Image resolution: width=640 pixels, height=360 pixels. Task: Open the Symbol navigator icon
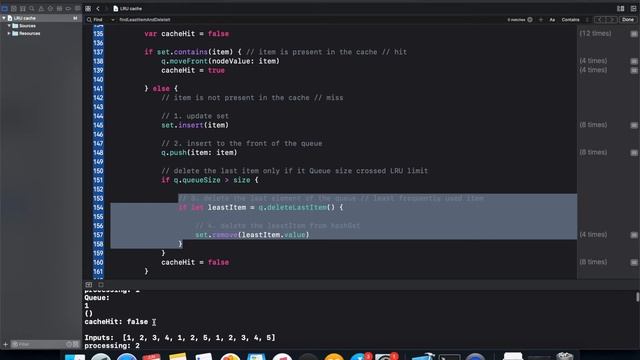[23, 8]
